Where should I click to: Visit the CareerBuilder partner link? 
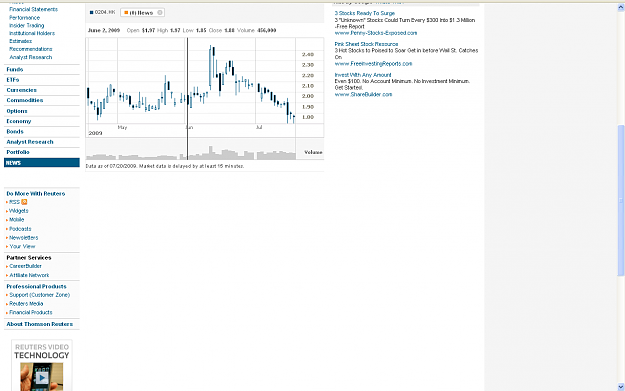click(26, 266)
